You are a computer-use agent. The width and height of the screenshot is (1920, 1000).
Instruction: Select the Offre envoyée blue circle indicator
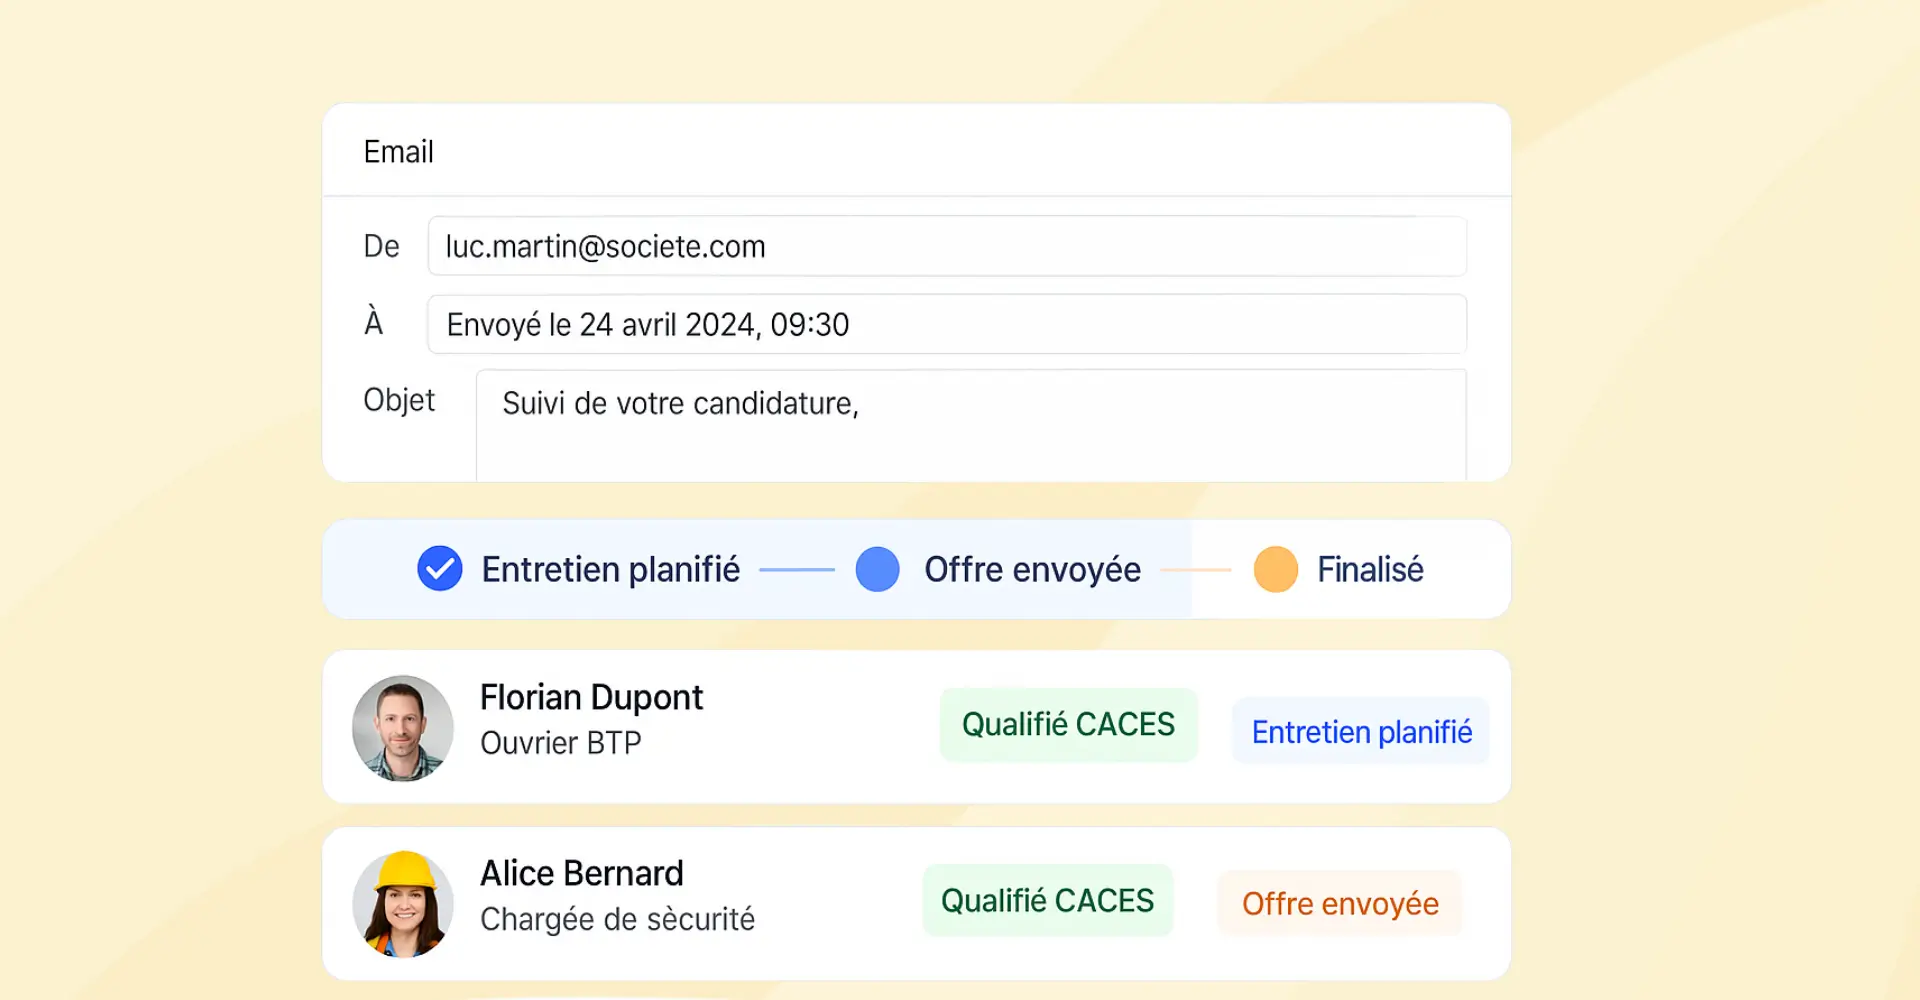[x=877, y=568]
